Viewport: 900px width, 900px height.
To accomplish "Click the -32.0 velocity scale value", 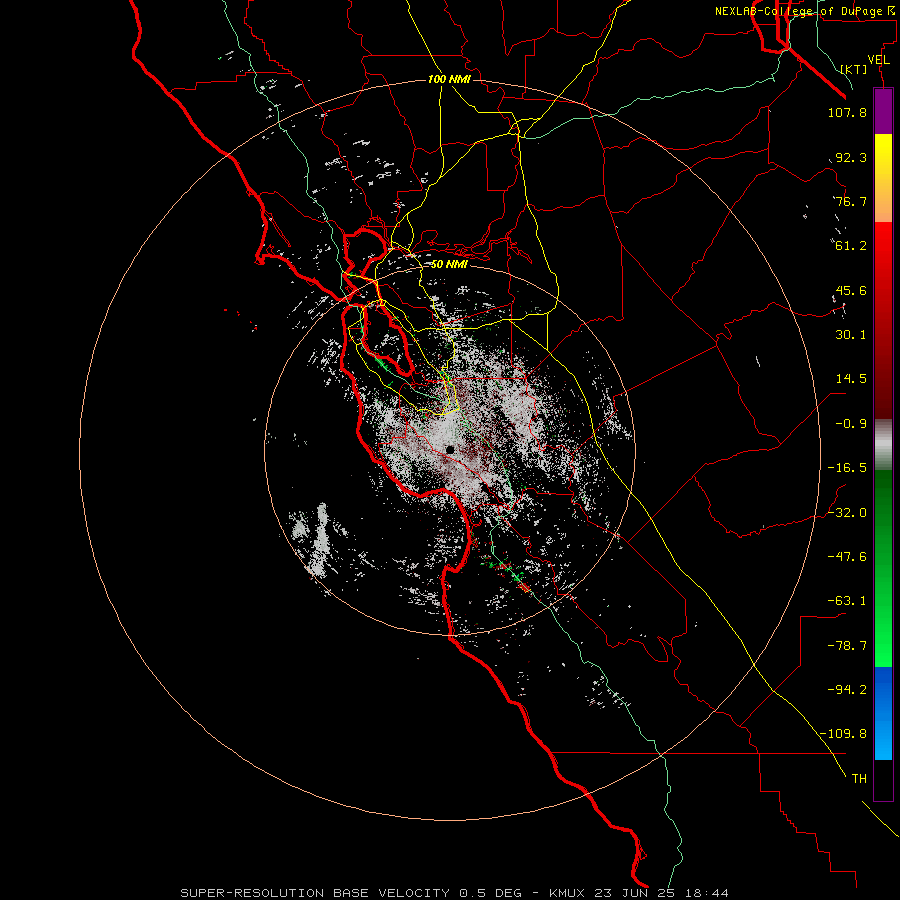I will (847, 513).
